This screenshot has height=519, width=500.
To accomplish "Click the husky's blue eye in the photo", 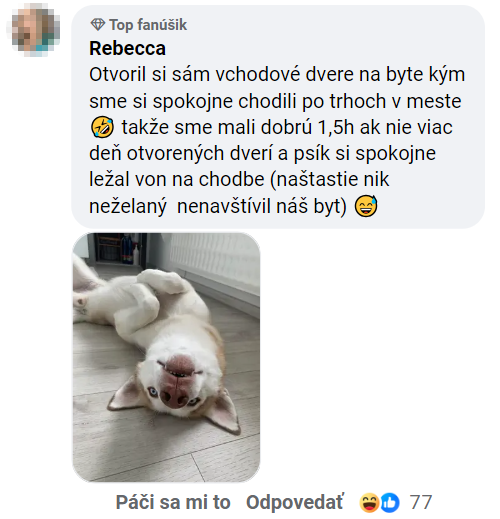I will tap(153, 391).
